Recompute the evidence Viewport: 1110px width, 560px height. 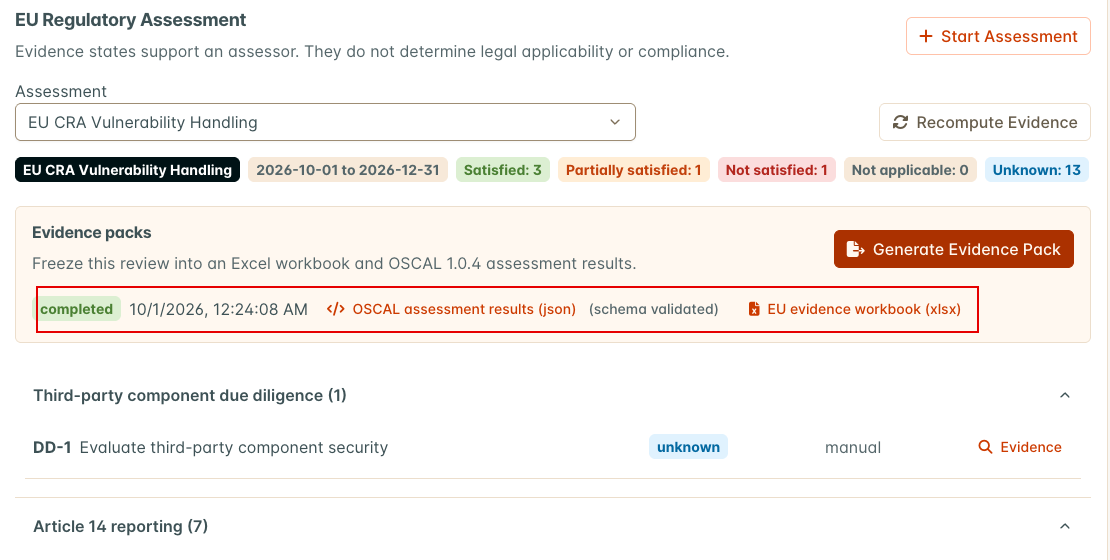(985, 122)
